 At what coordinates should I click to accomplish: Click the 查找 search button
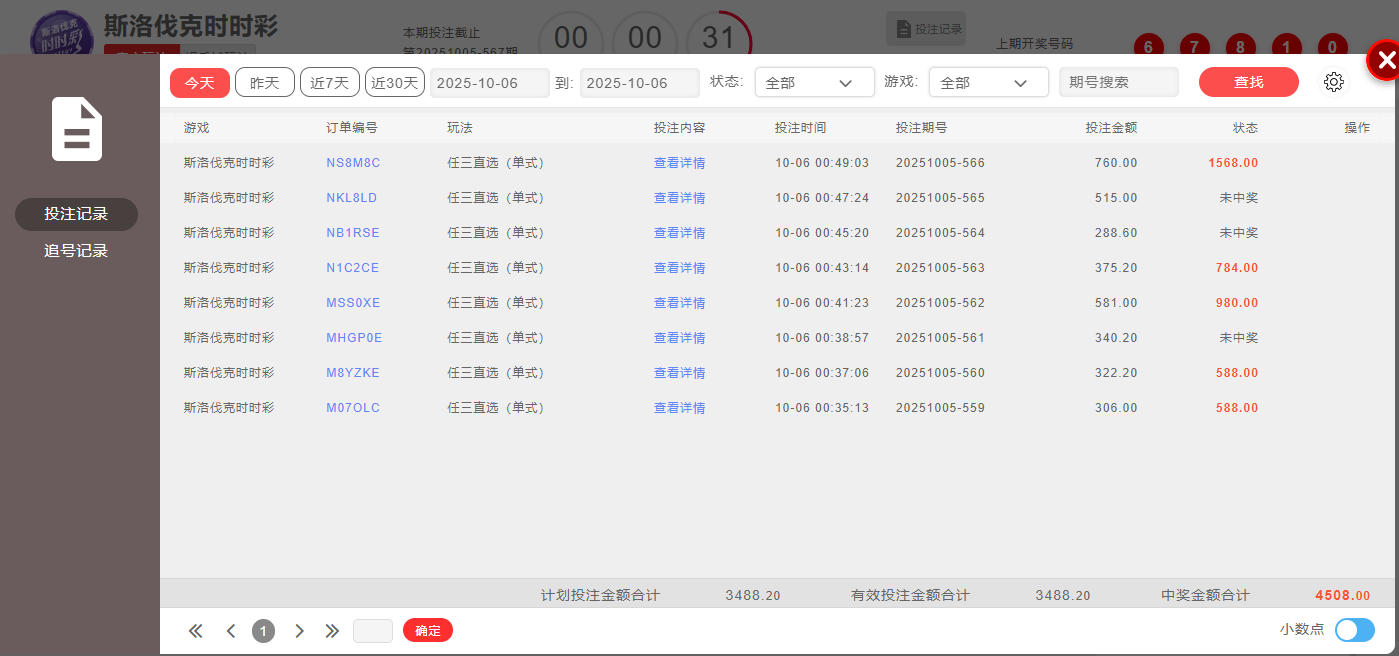tap(1248, 82)
